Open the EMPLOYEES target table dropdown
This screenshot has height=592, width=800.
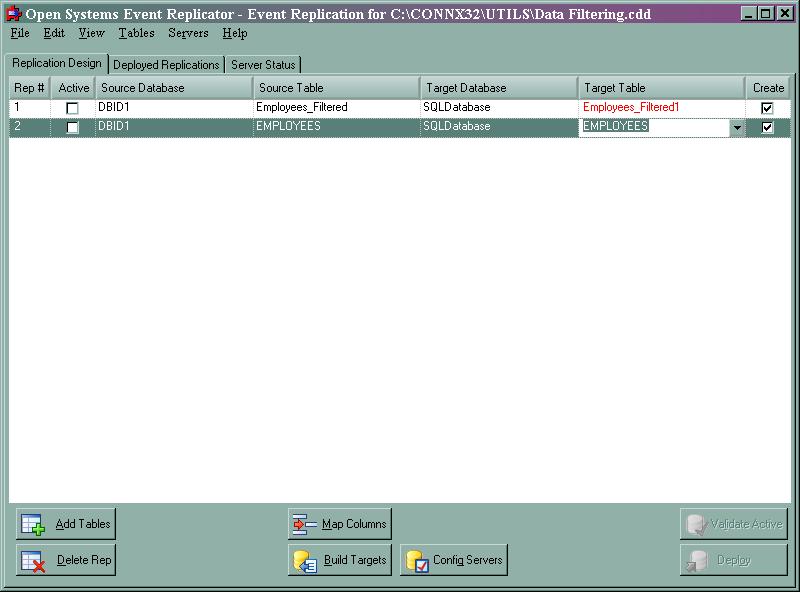[737, 127]
